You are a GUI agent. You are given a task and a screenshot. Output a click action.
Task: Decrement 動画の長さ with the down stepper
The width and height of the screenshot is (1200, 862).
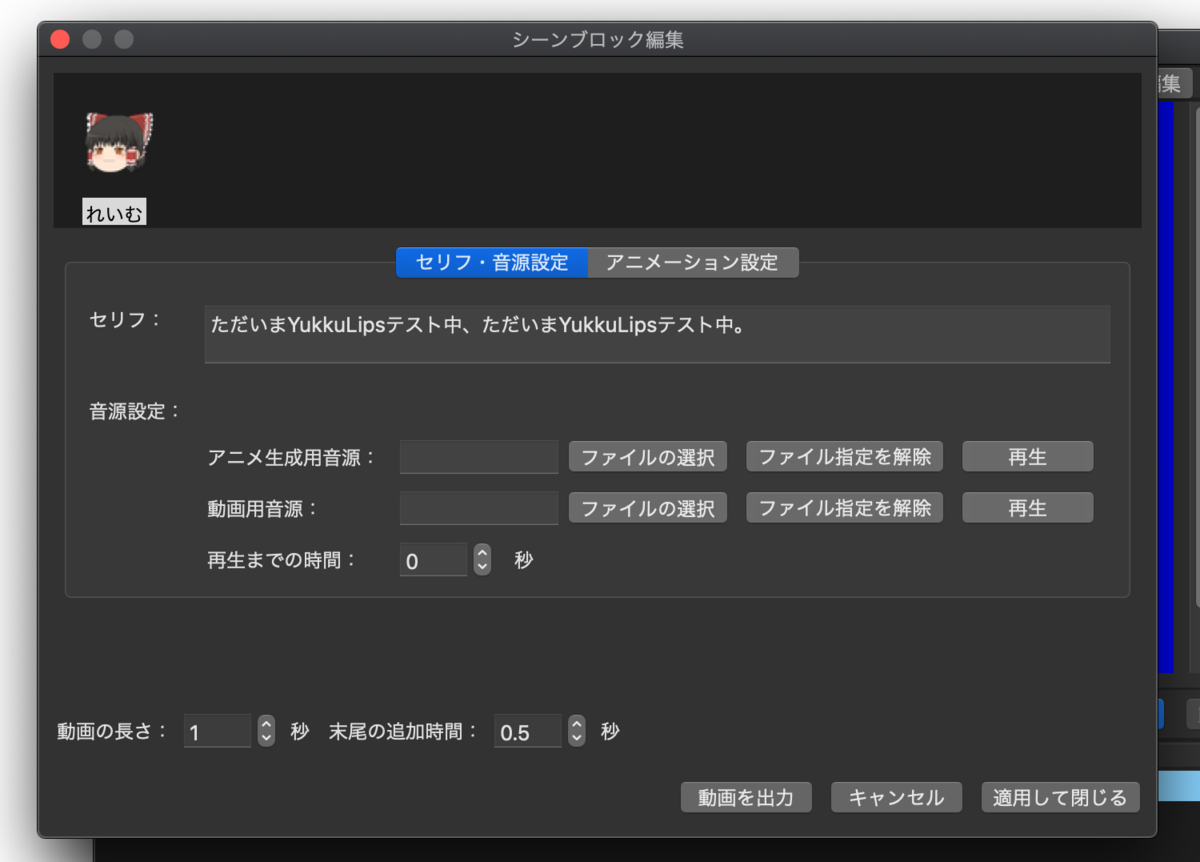265,737
